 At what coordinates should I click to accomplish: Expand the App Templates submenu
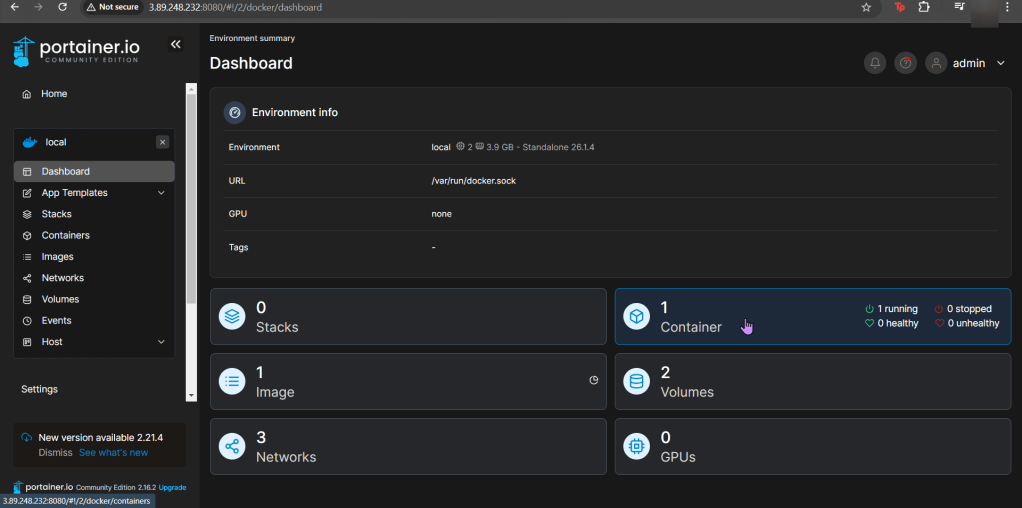161,193
